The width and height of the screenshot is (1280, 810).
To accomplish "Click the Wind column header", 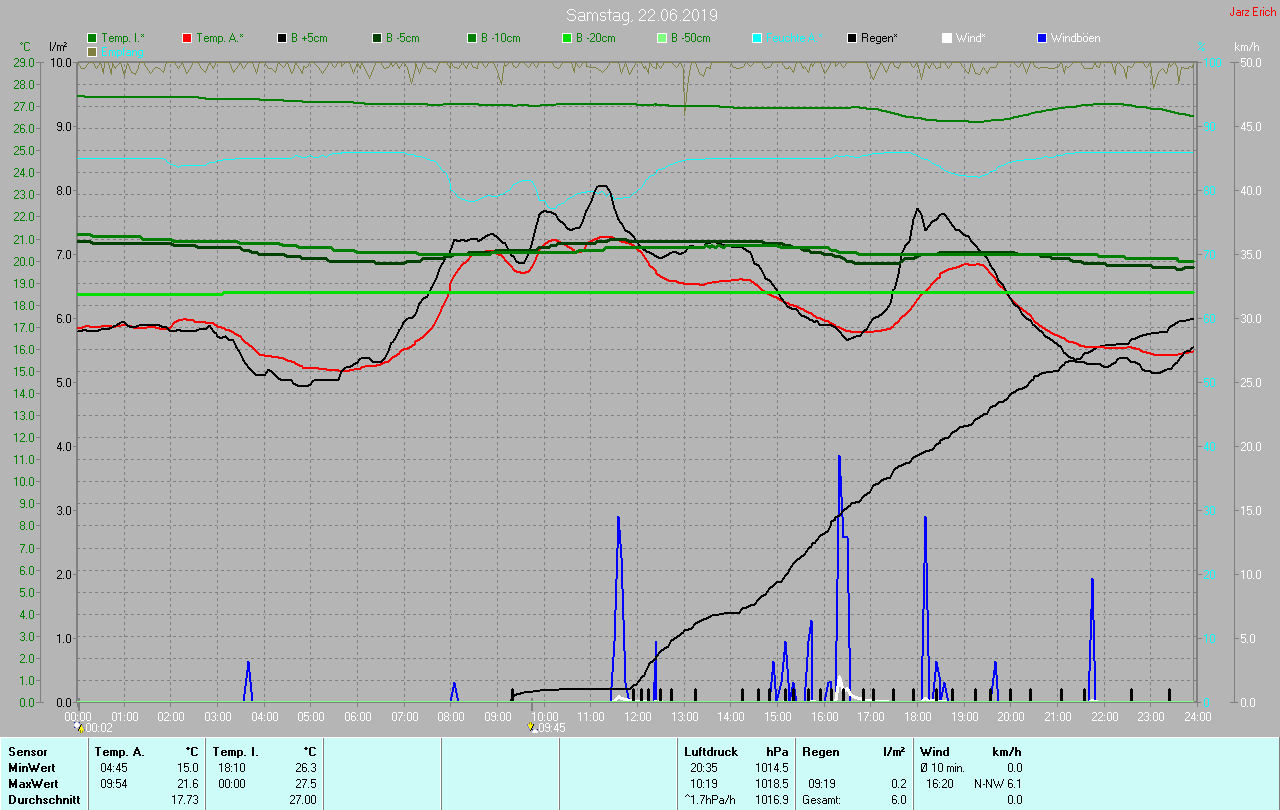I will (x=934, y=751).
